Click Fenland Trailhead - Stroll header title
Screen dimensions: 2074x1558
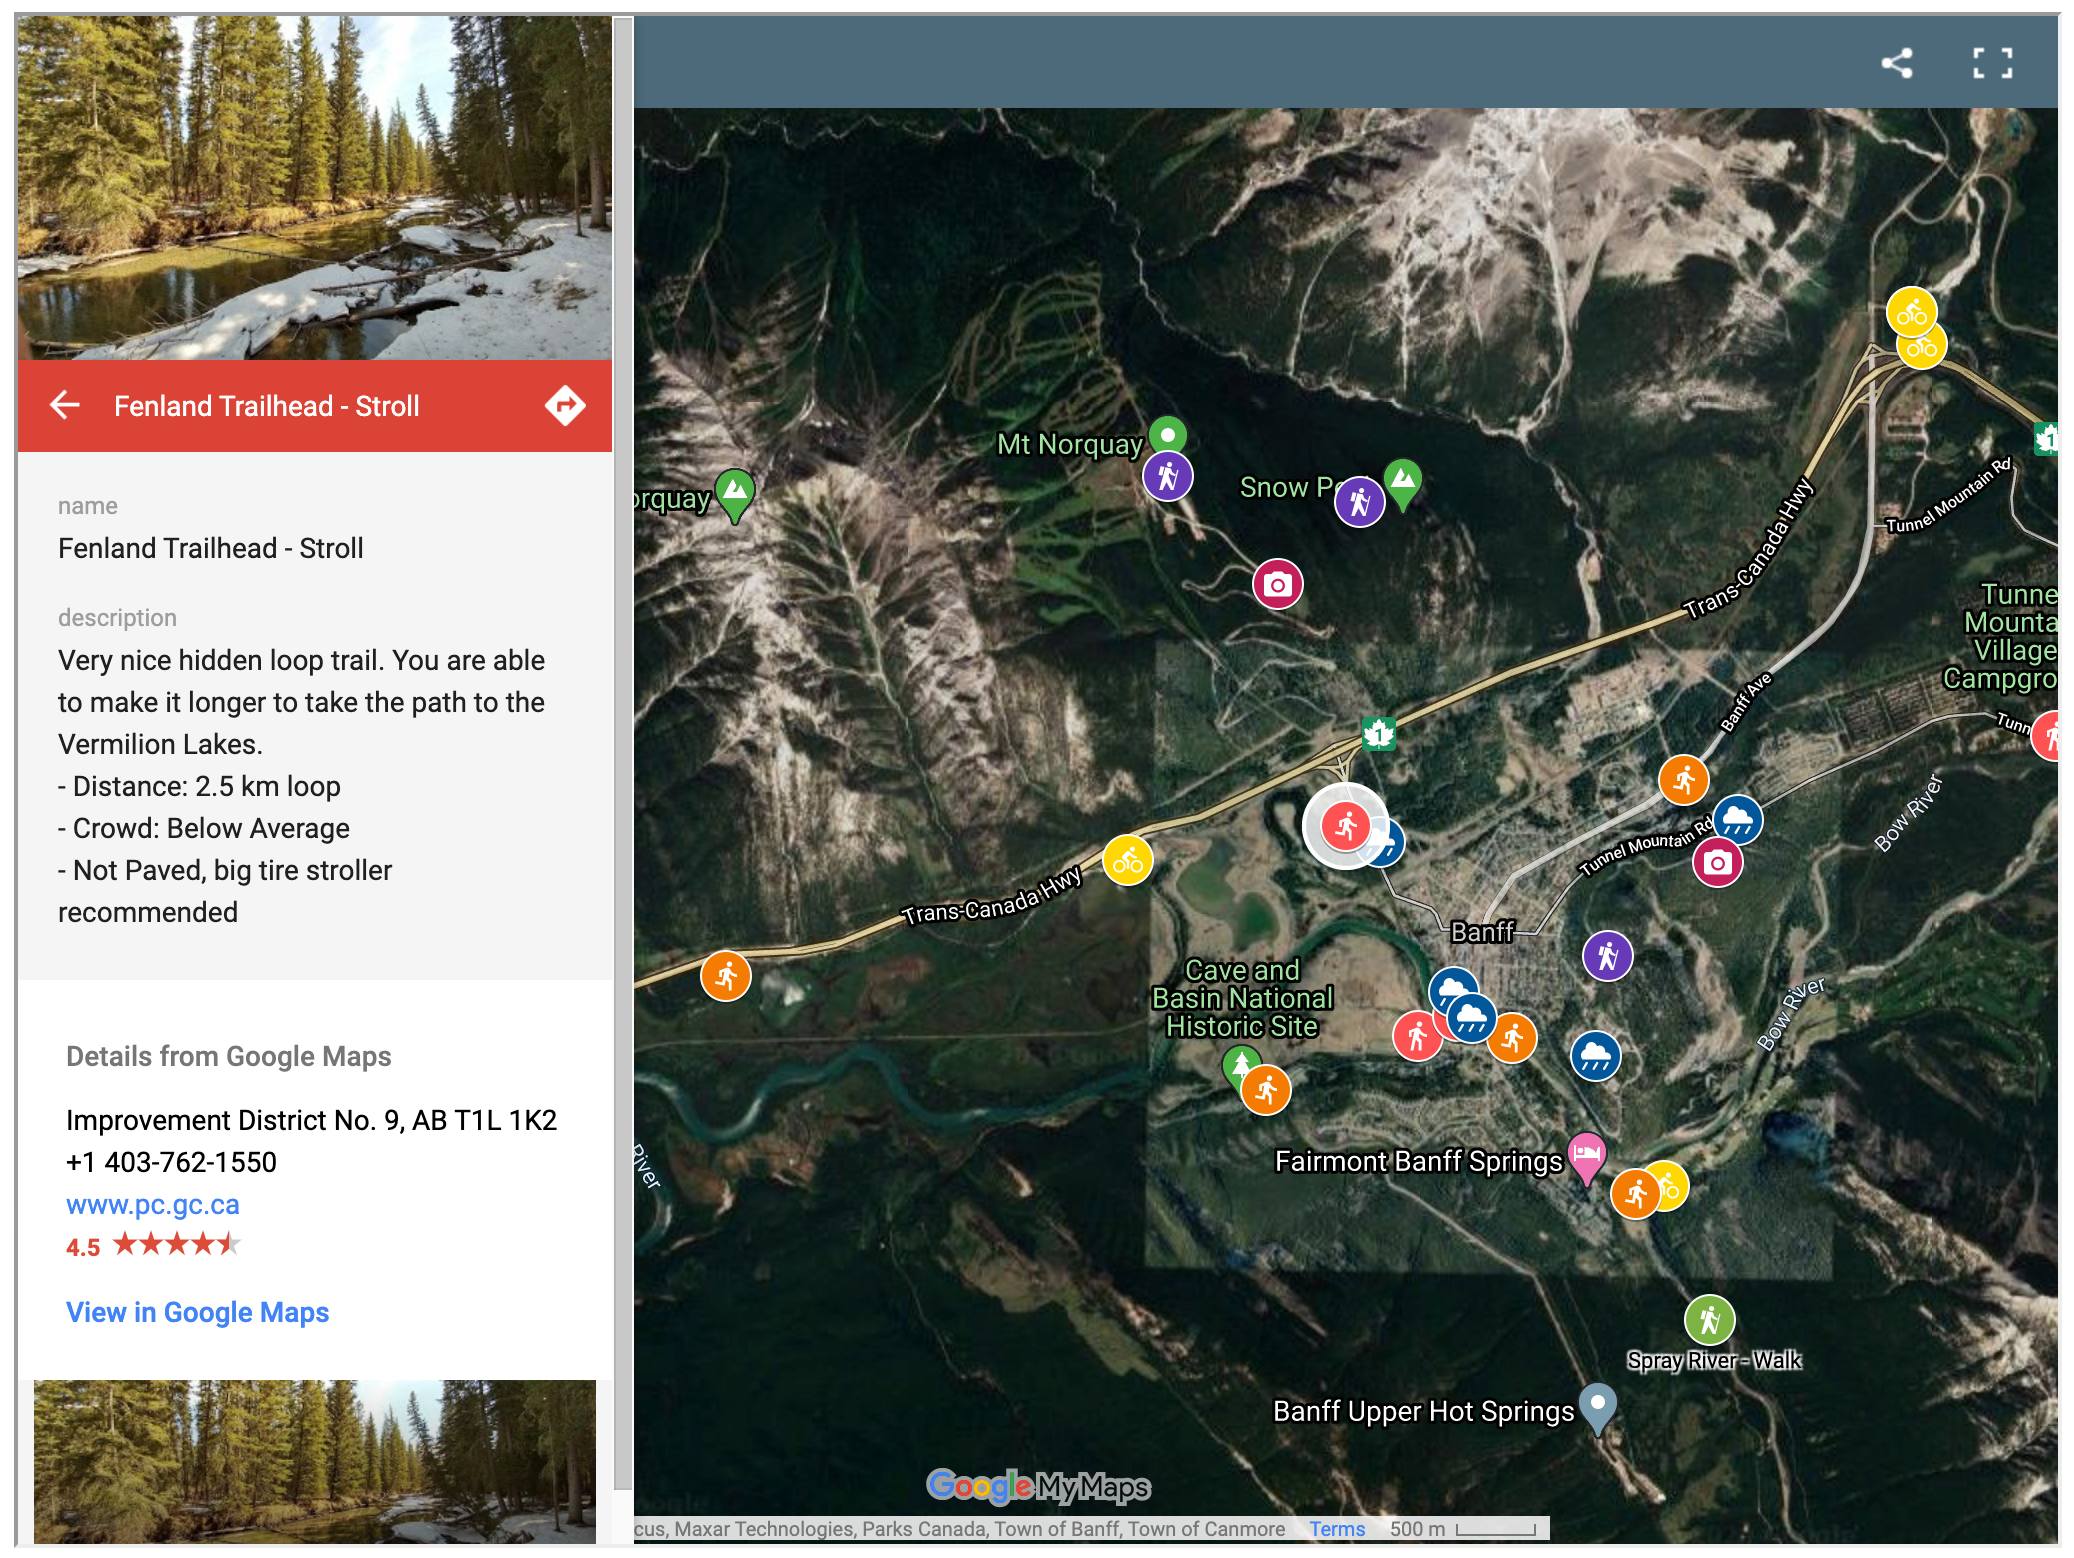[267, 406]
